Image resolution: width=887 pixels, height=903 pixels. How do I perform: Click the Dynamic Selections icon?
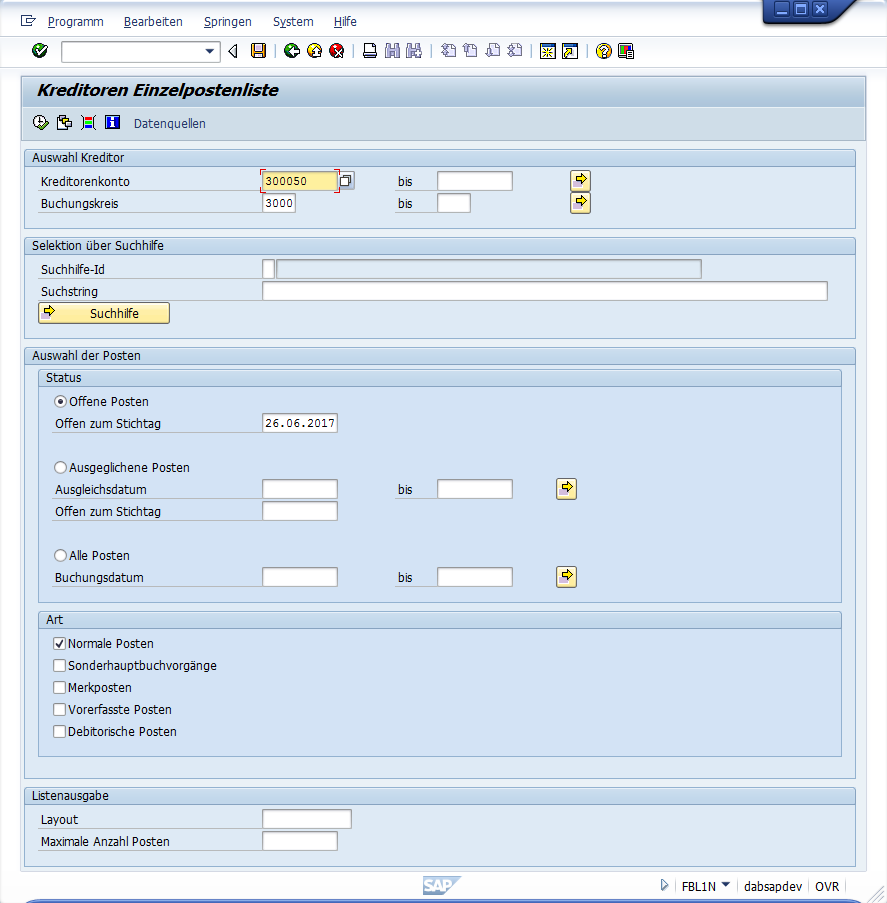[88, 123]
